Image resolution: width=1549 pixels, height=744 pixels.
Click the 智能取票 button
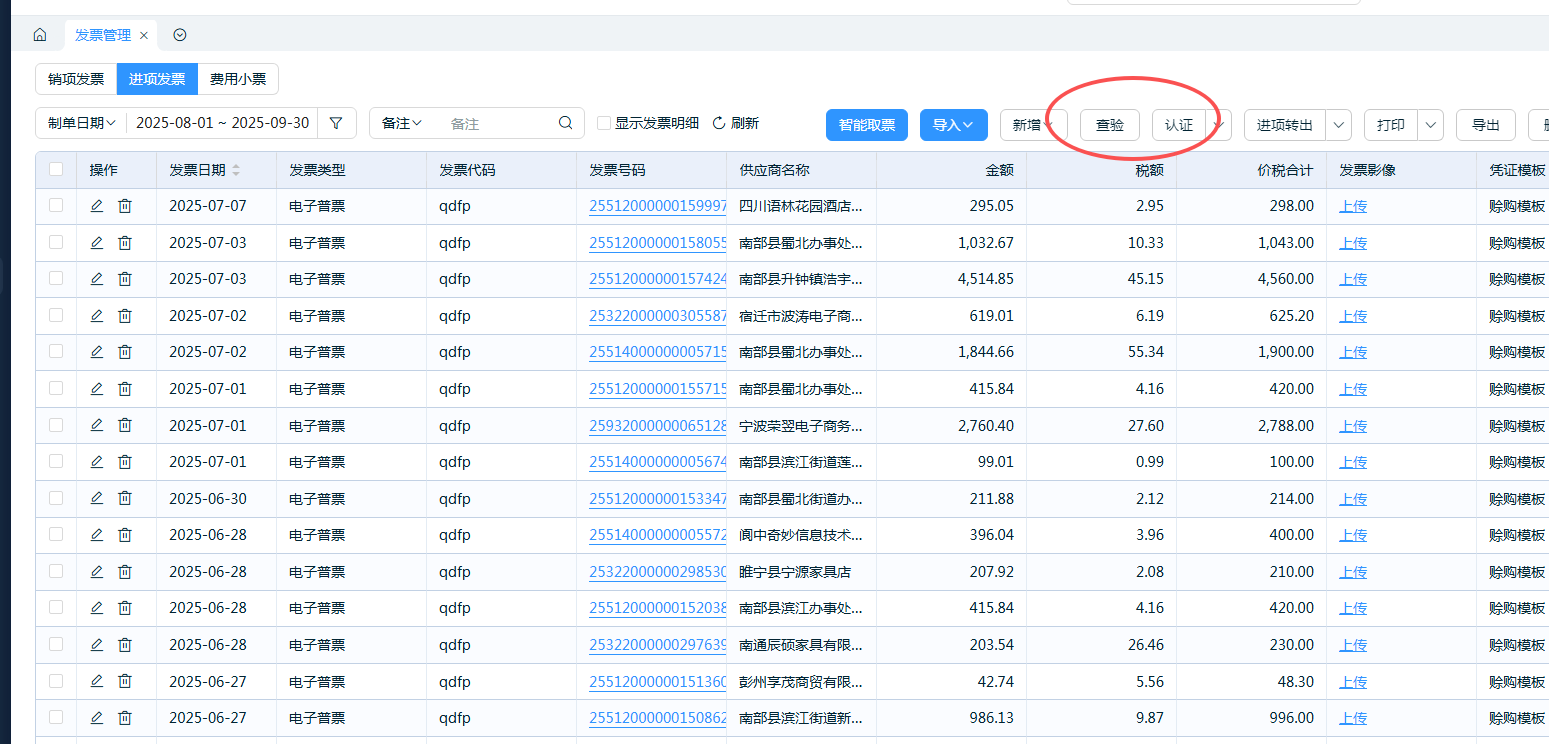[866, 125]
